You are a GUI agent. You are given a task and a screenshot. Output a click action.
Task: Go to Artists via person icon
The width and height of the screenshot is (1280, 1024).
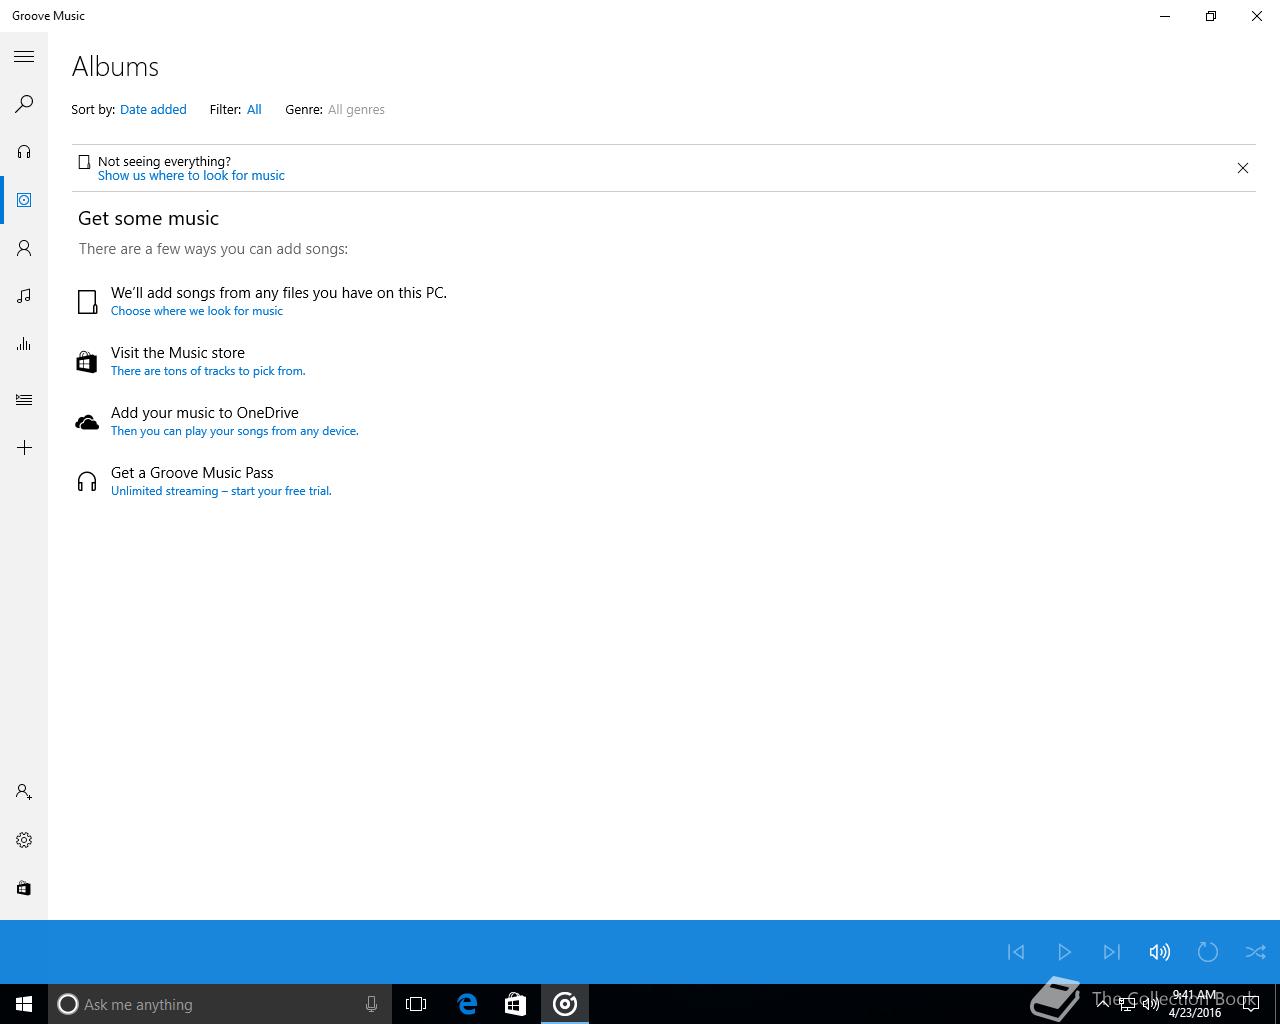pyautogui.click(x=24, y=248)
